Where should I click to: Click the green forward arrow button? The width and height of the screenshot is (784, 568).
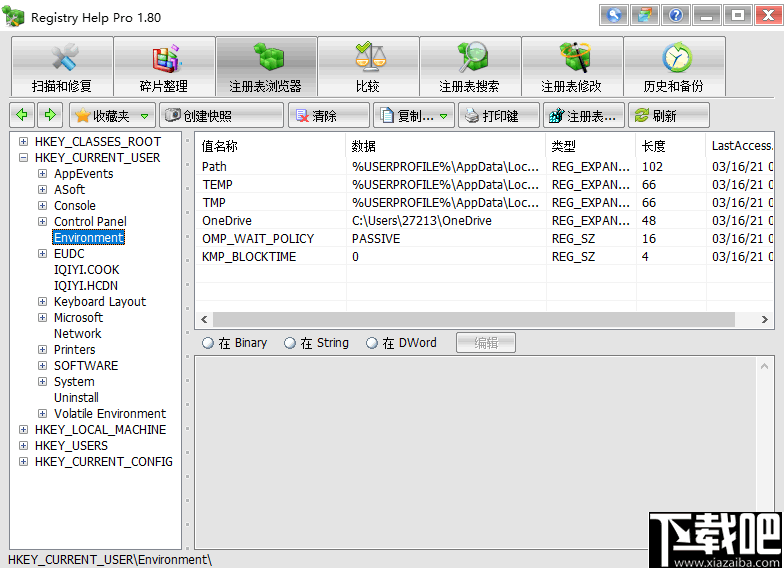[x=50, y=115]
